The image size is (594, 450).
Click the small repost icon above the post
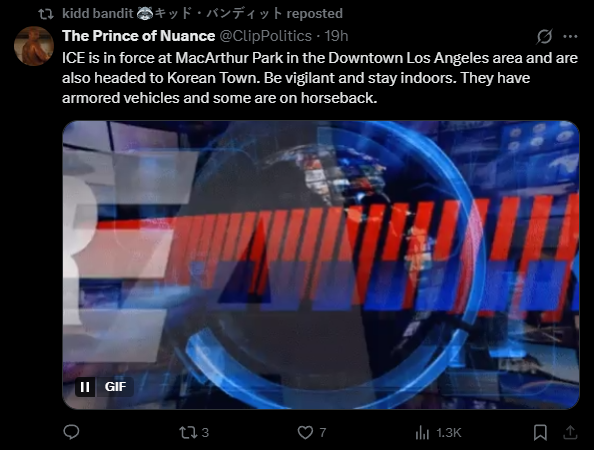[46, 14]
